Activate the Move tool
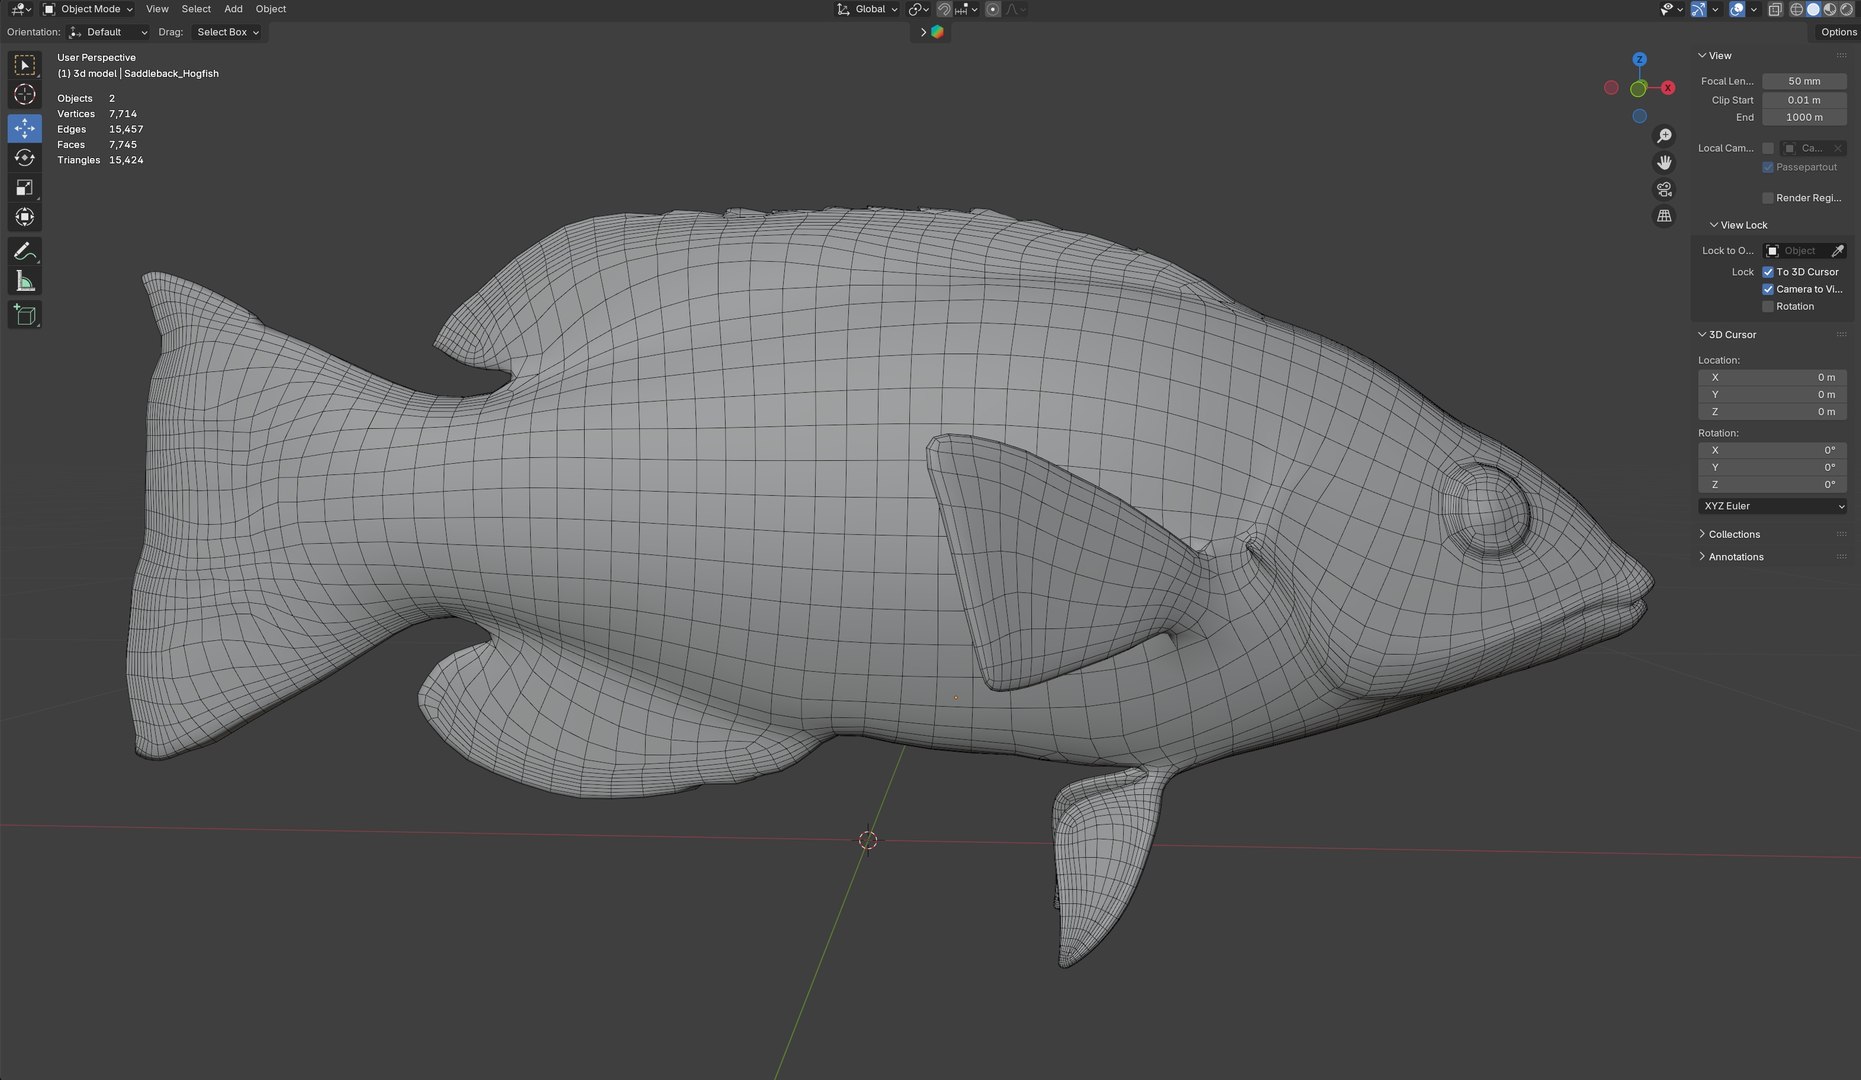This screenshot has height=1080, width=1861. click(x=25, y=128)
